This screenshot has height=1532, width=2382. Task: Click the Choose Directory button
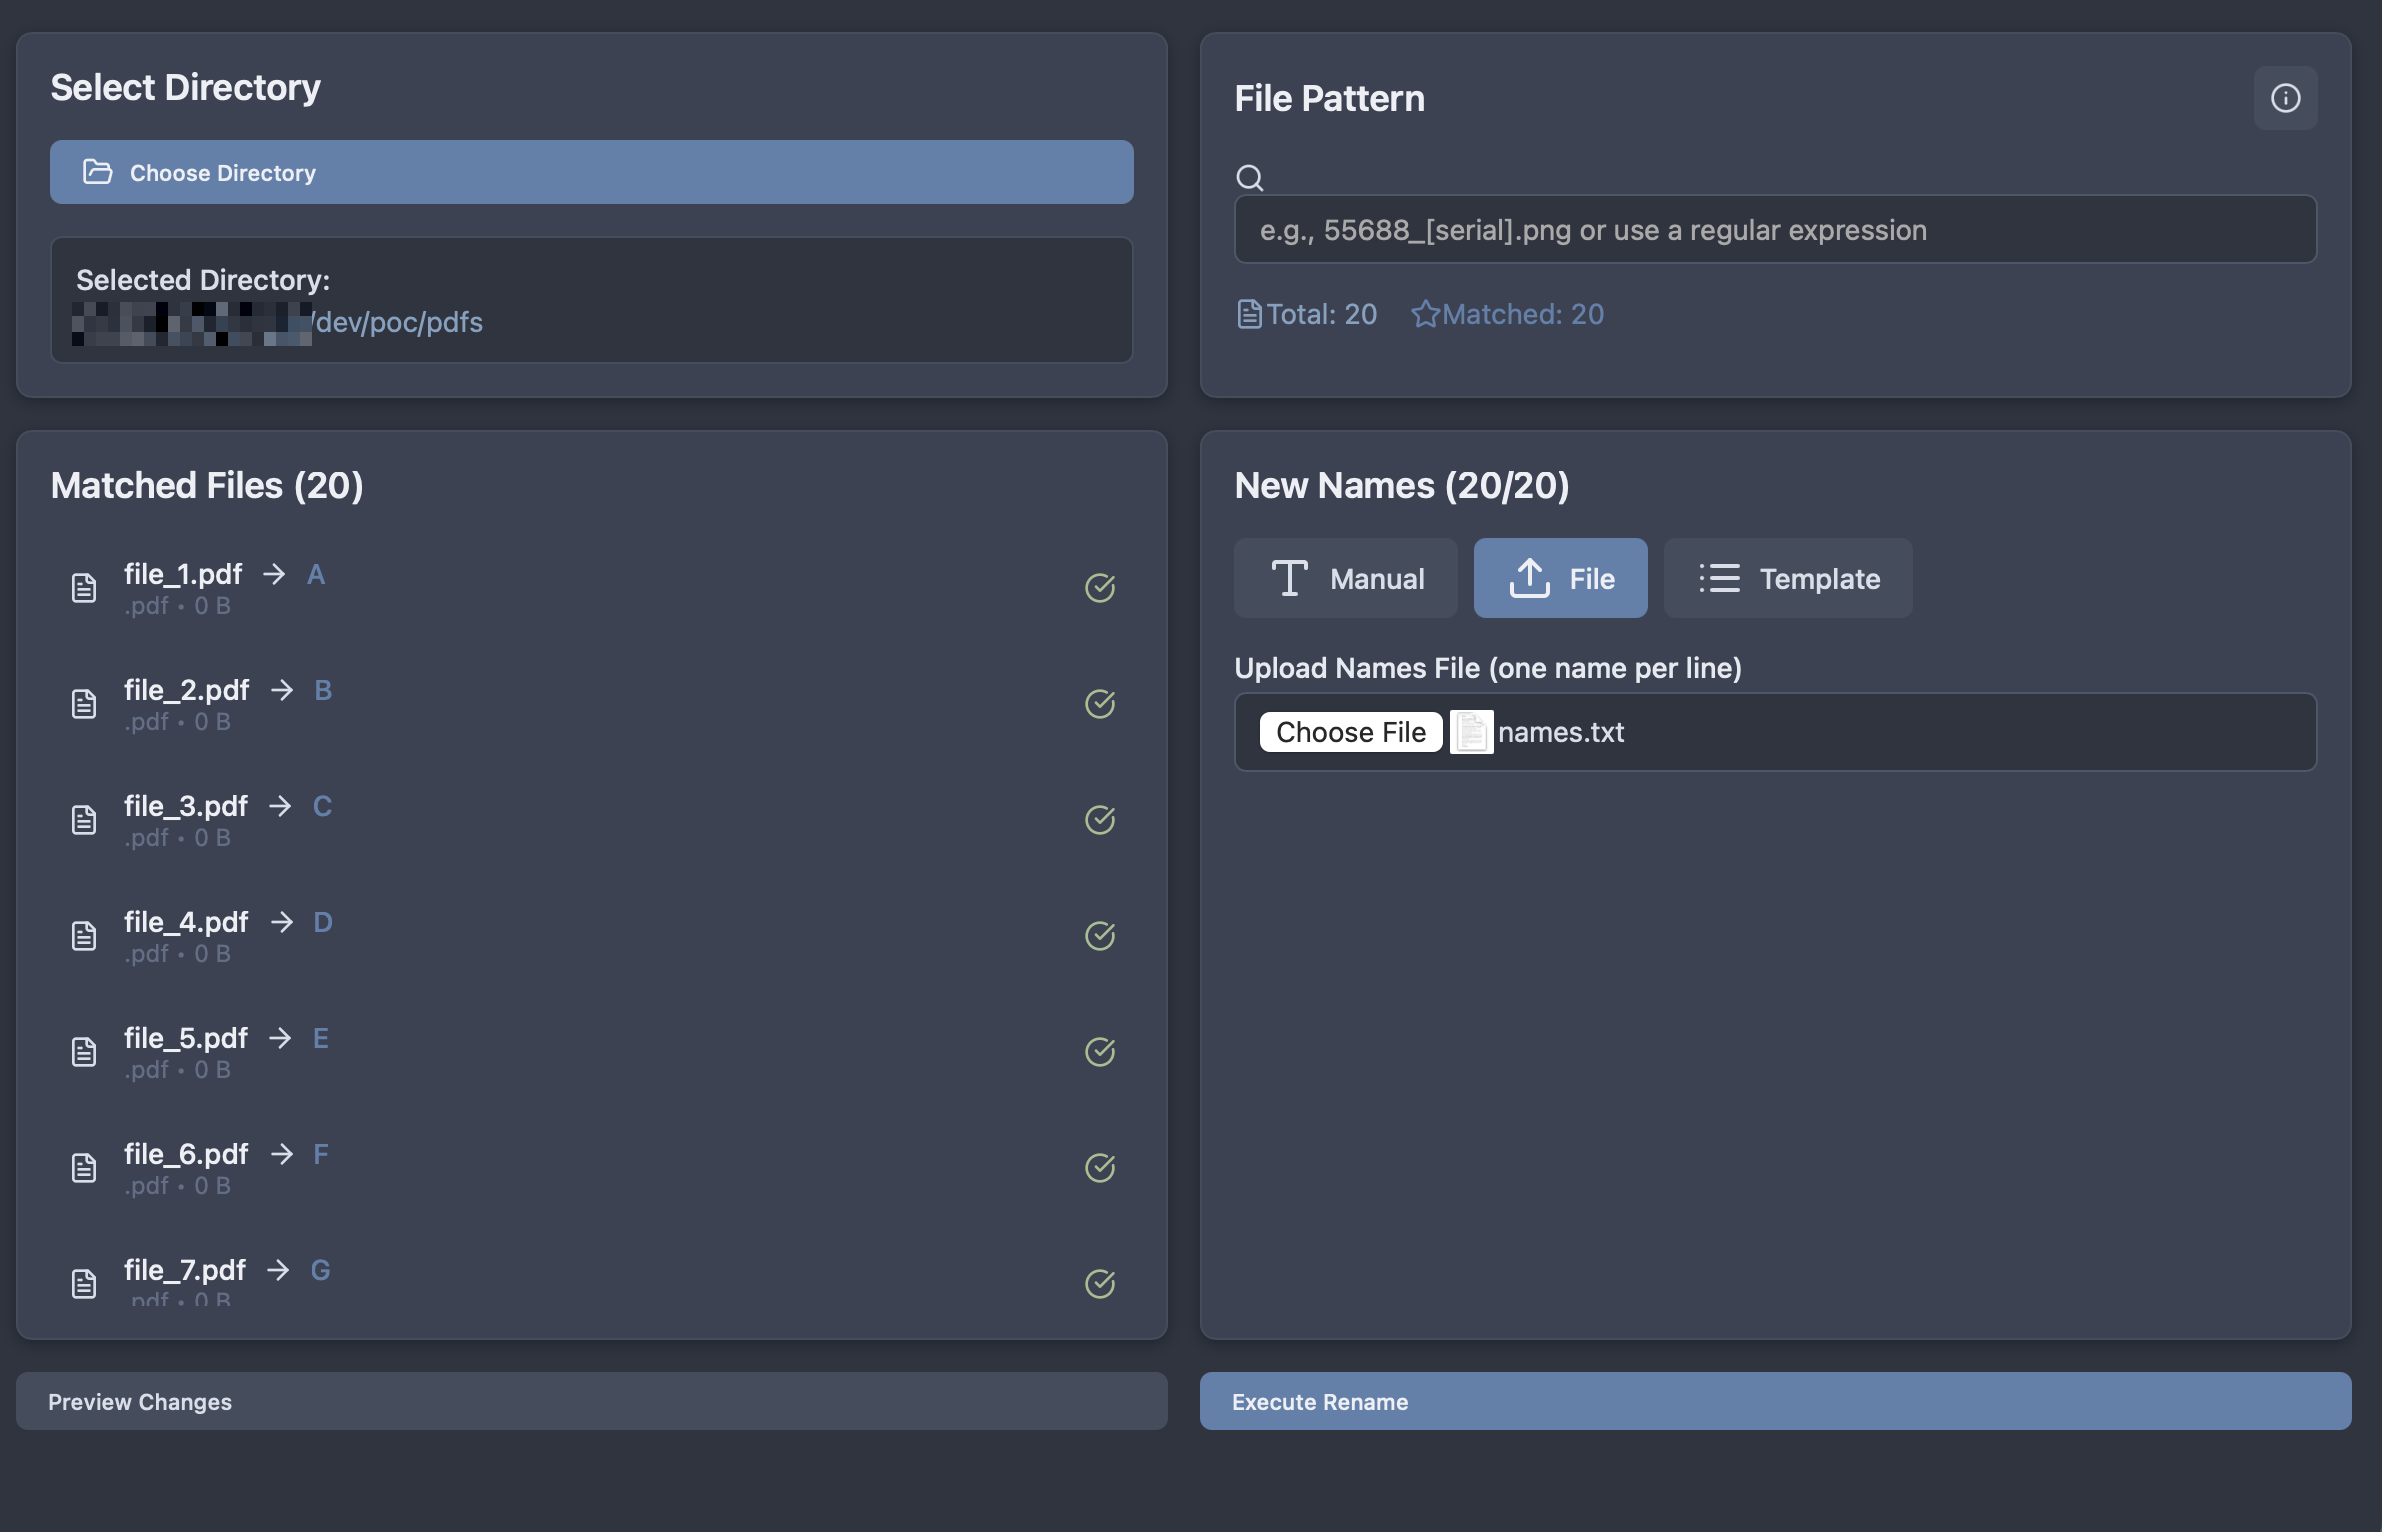(x=591, y=172)
